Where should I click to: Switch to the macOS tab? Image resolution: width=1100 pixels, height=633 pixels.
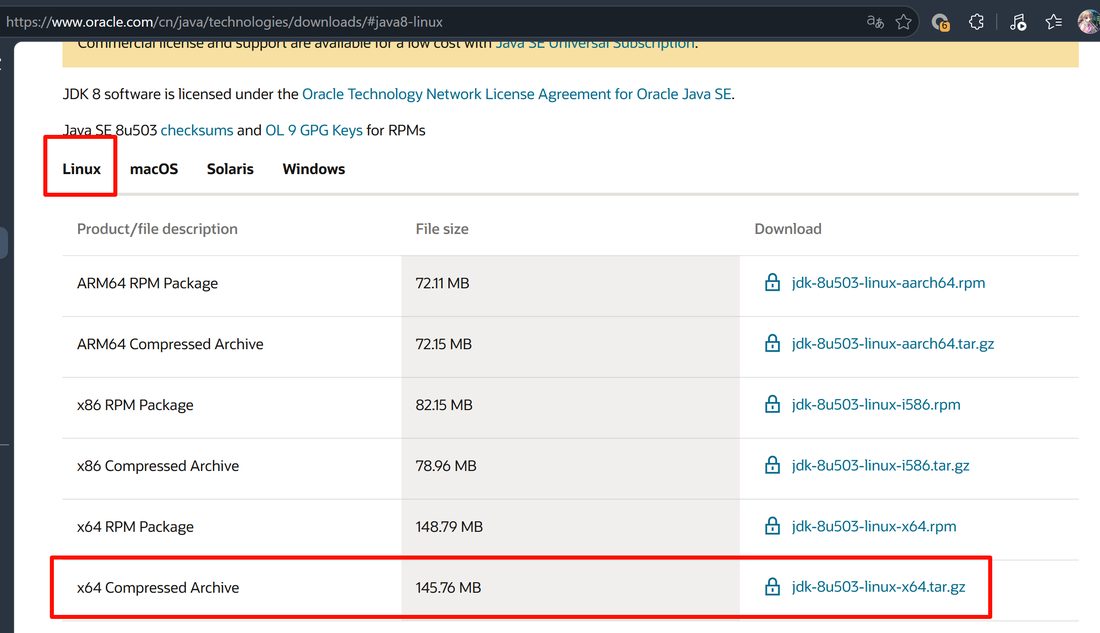pos(154,168)
